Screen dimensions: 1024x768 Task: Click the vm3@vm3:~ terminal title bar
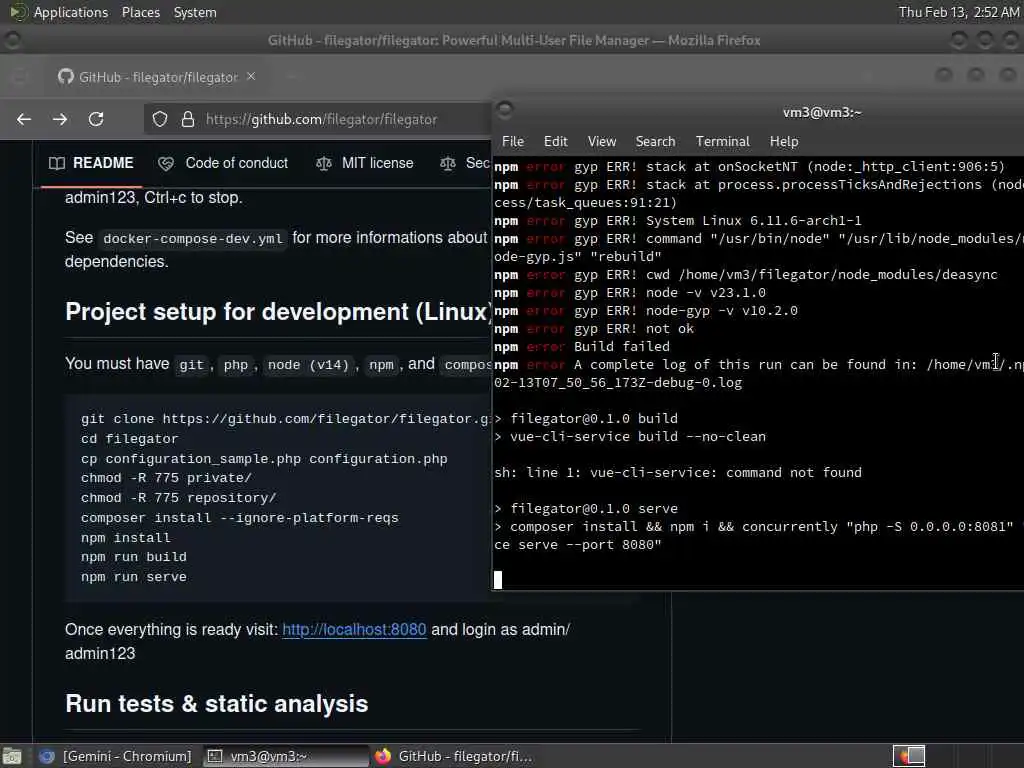822,112
